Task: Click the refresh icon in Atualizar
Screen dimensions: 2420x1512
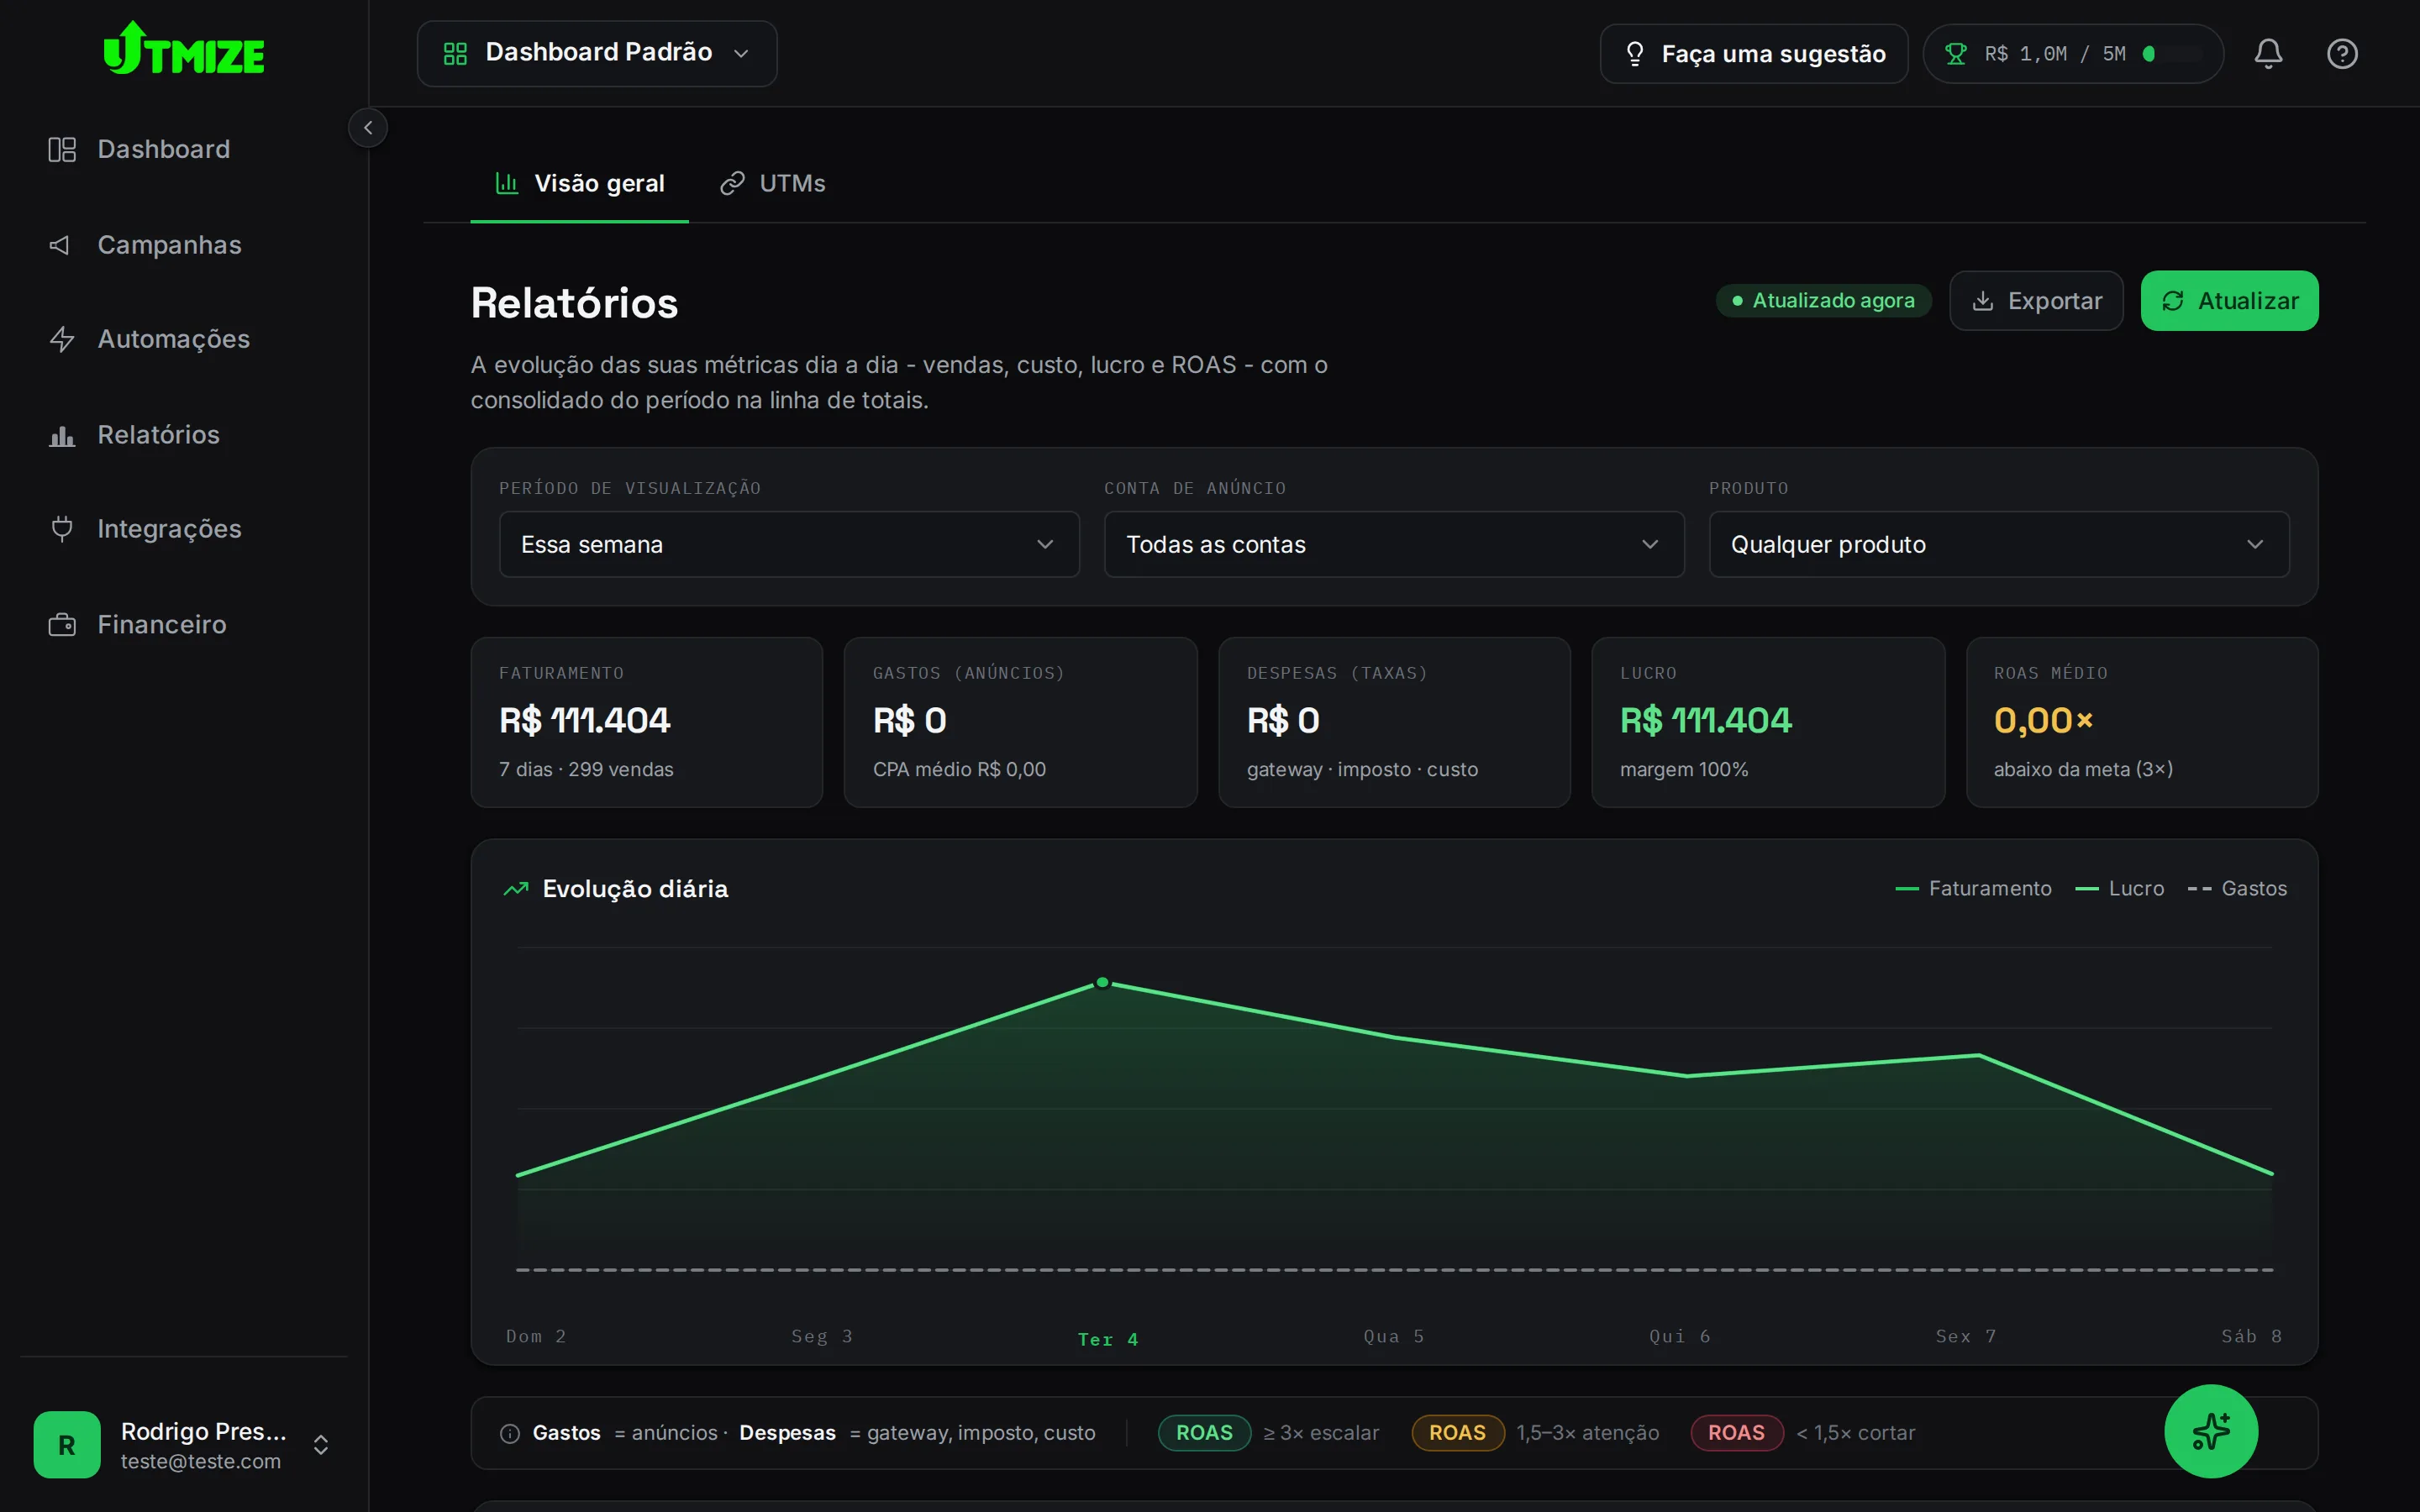Action: (x=2172, y=301)
